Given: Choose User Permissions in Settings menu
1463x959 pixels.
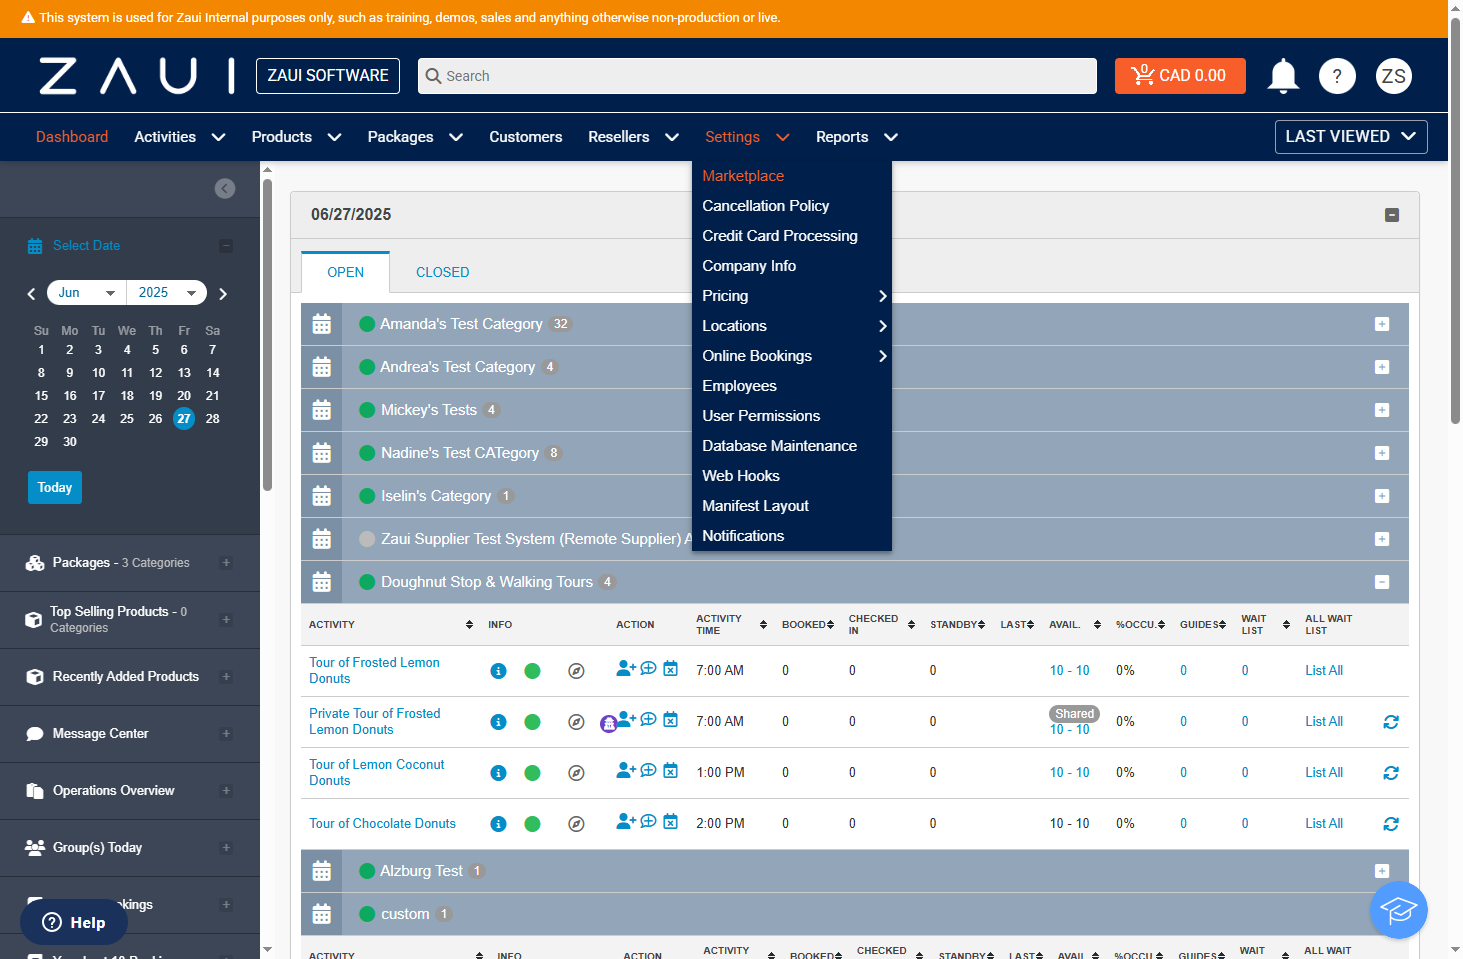Looking at the screenshot, I should (761, 416).
